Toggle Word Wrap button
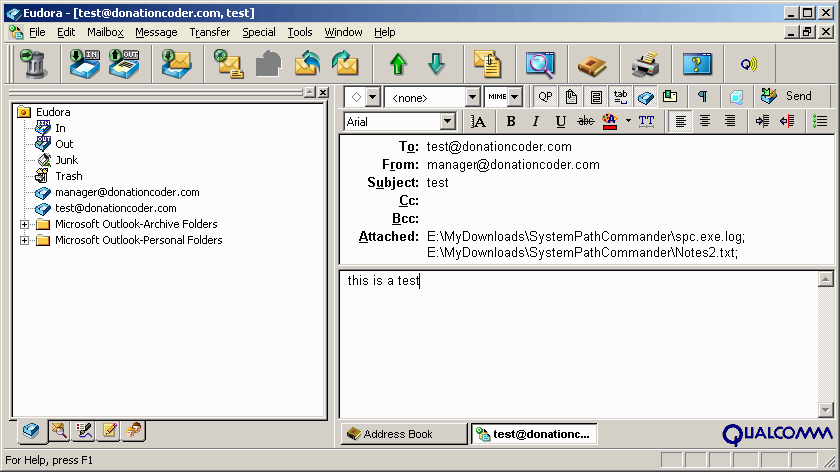 596,97
